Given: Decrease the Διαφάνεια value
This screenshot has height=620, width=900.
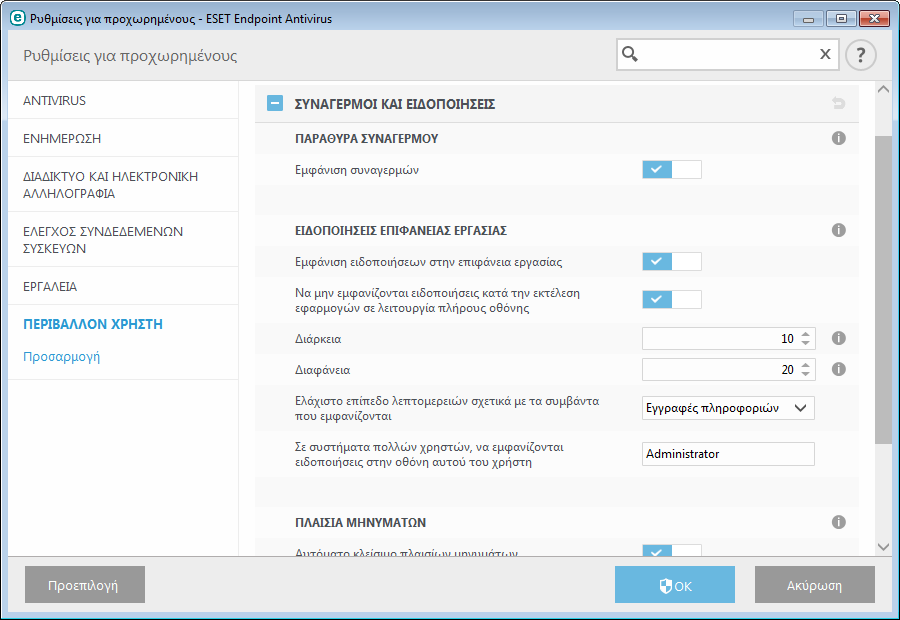Looking at the screenshot, I should pos(805,374).
